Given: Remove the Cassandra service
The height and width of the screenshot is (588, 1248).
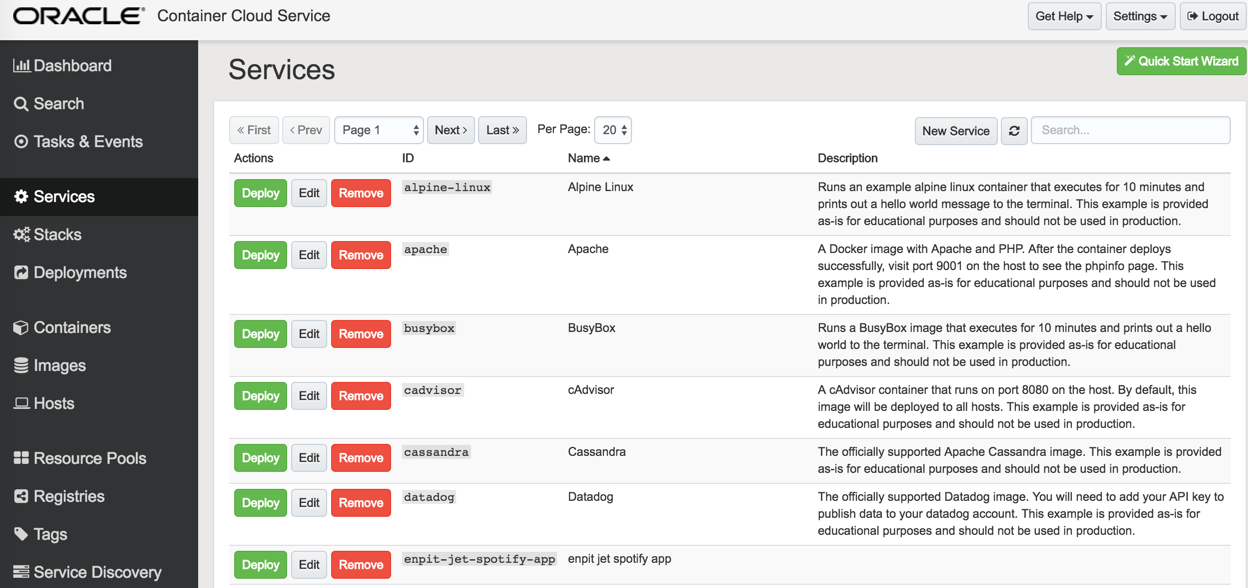Looking at the screenshot, I should (x=361, y=458).
